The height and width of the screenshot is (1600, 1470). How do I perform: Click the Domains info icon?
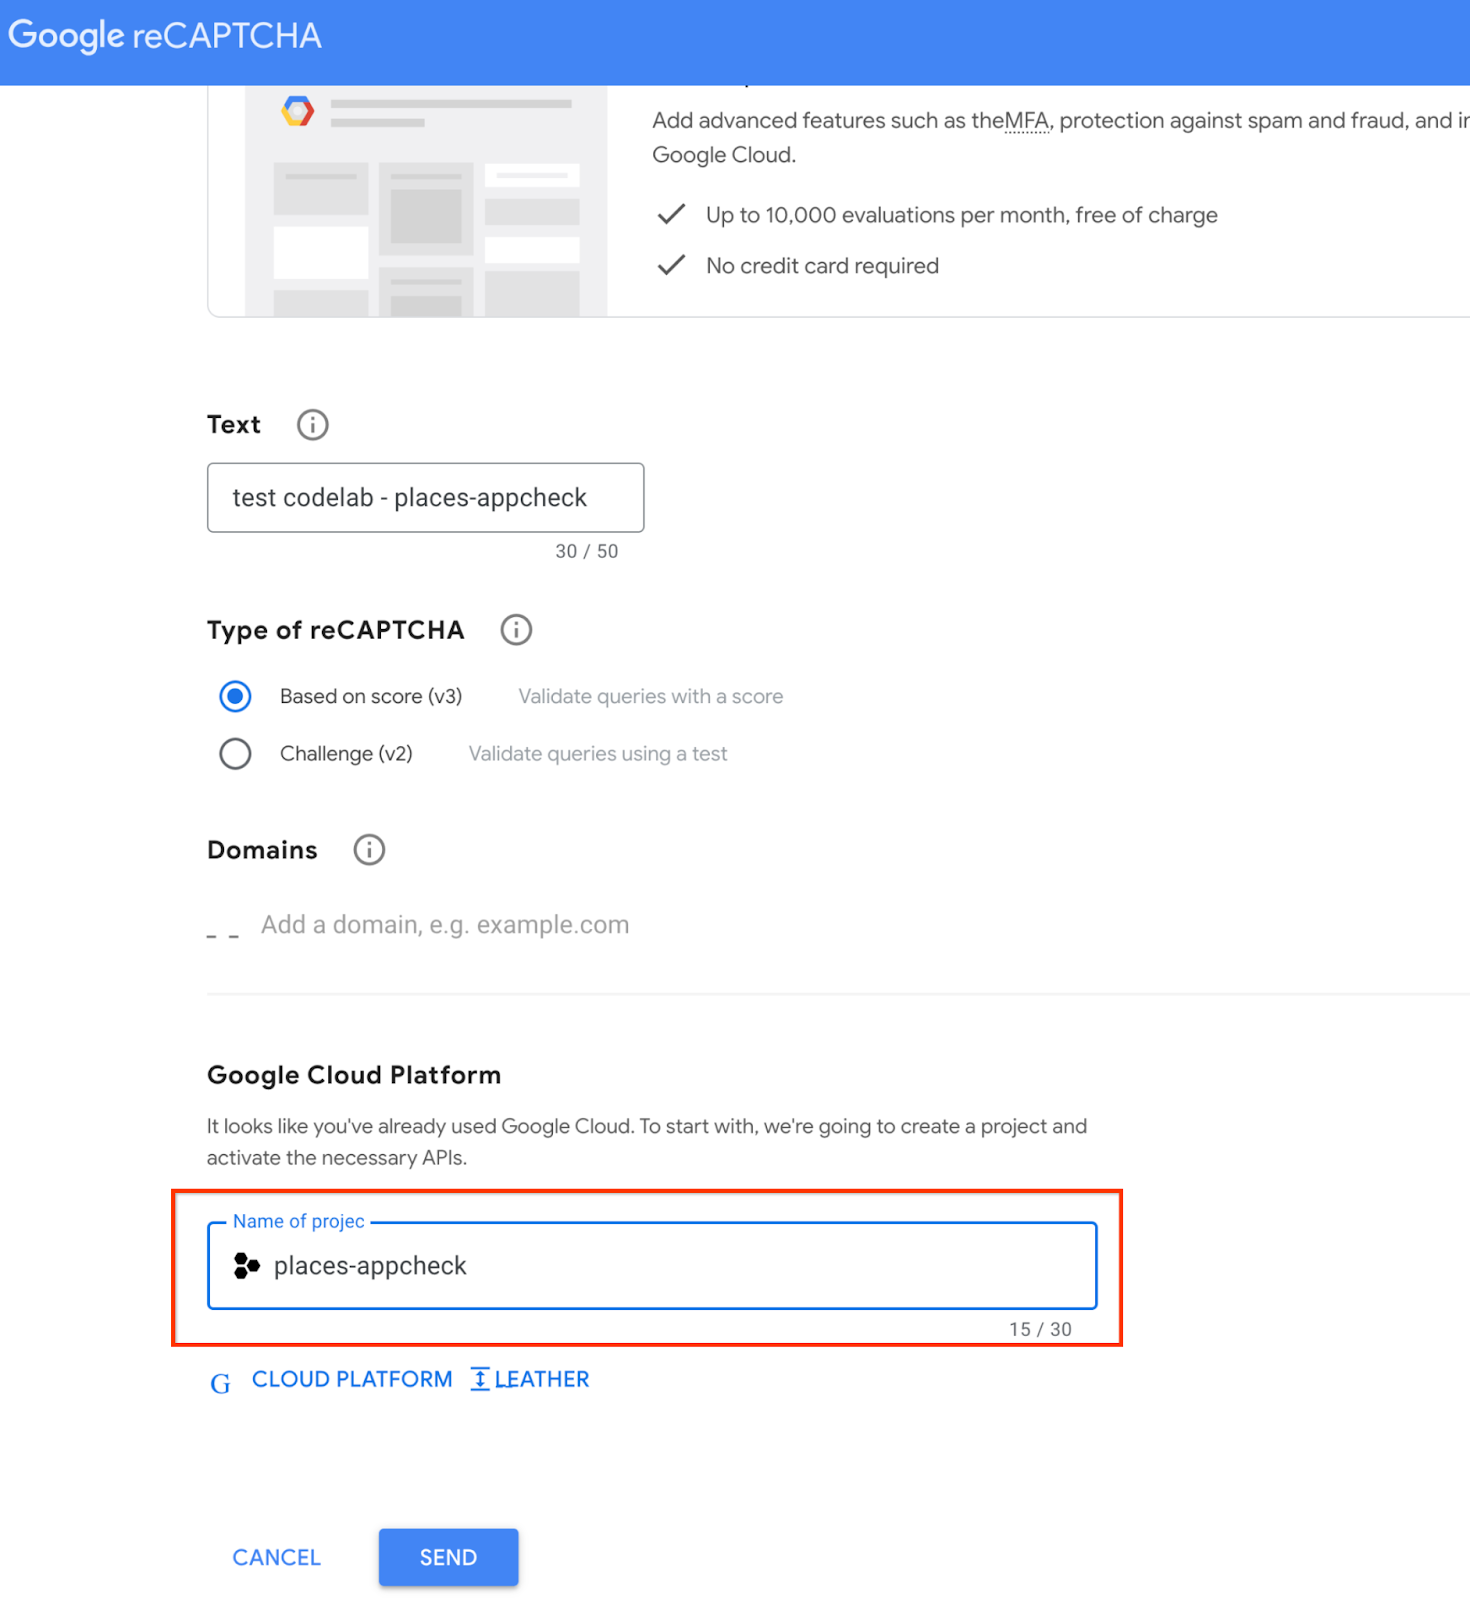pos(369,850)
